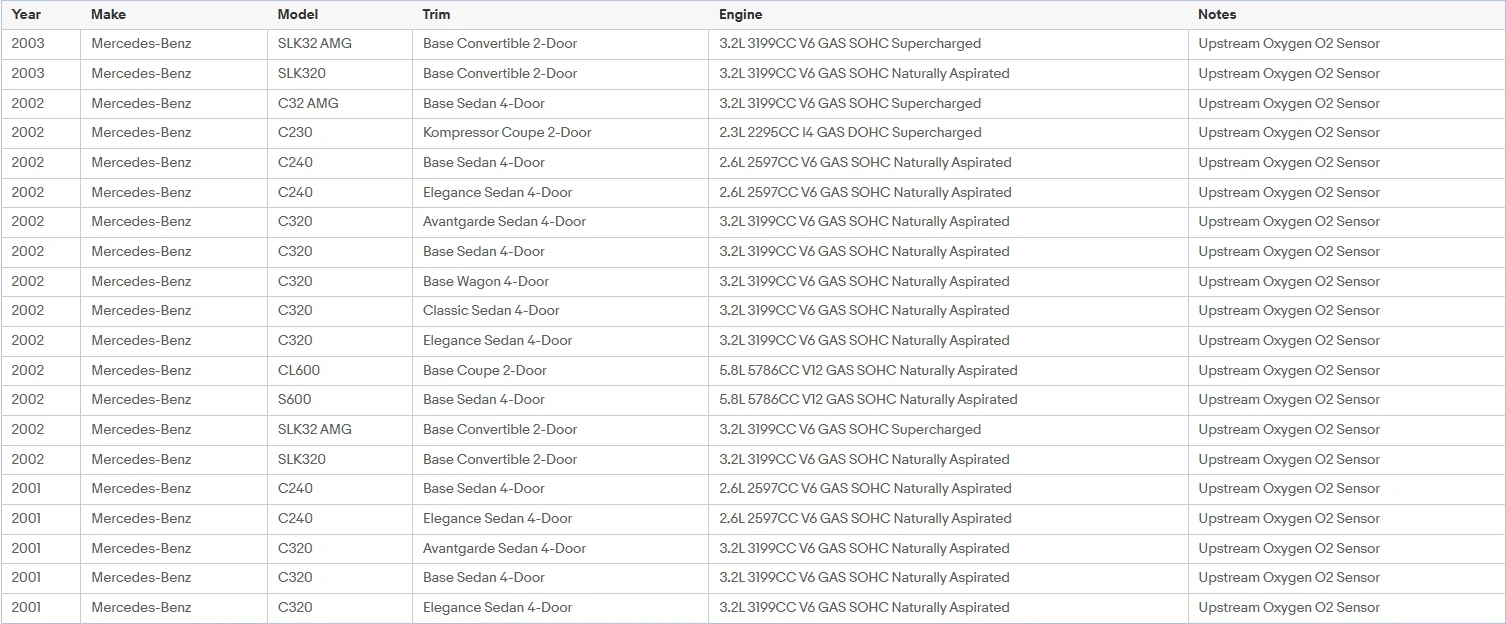Click the 2.6L engine cell for 2002 C240 Base
The width and height of the screenshot is (1506, 624).
pyautogui.click(x=865, y=162)
